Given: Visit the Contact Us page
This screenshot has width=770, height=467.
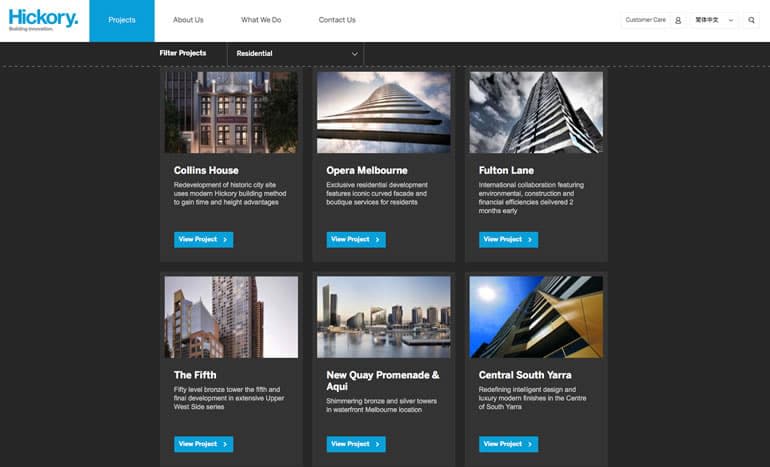Looking at the screenshot, I should click(x=337, y=20).
